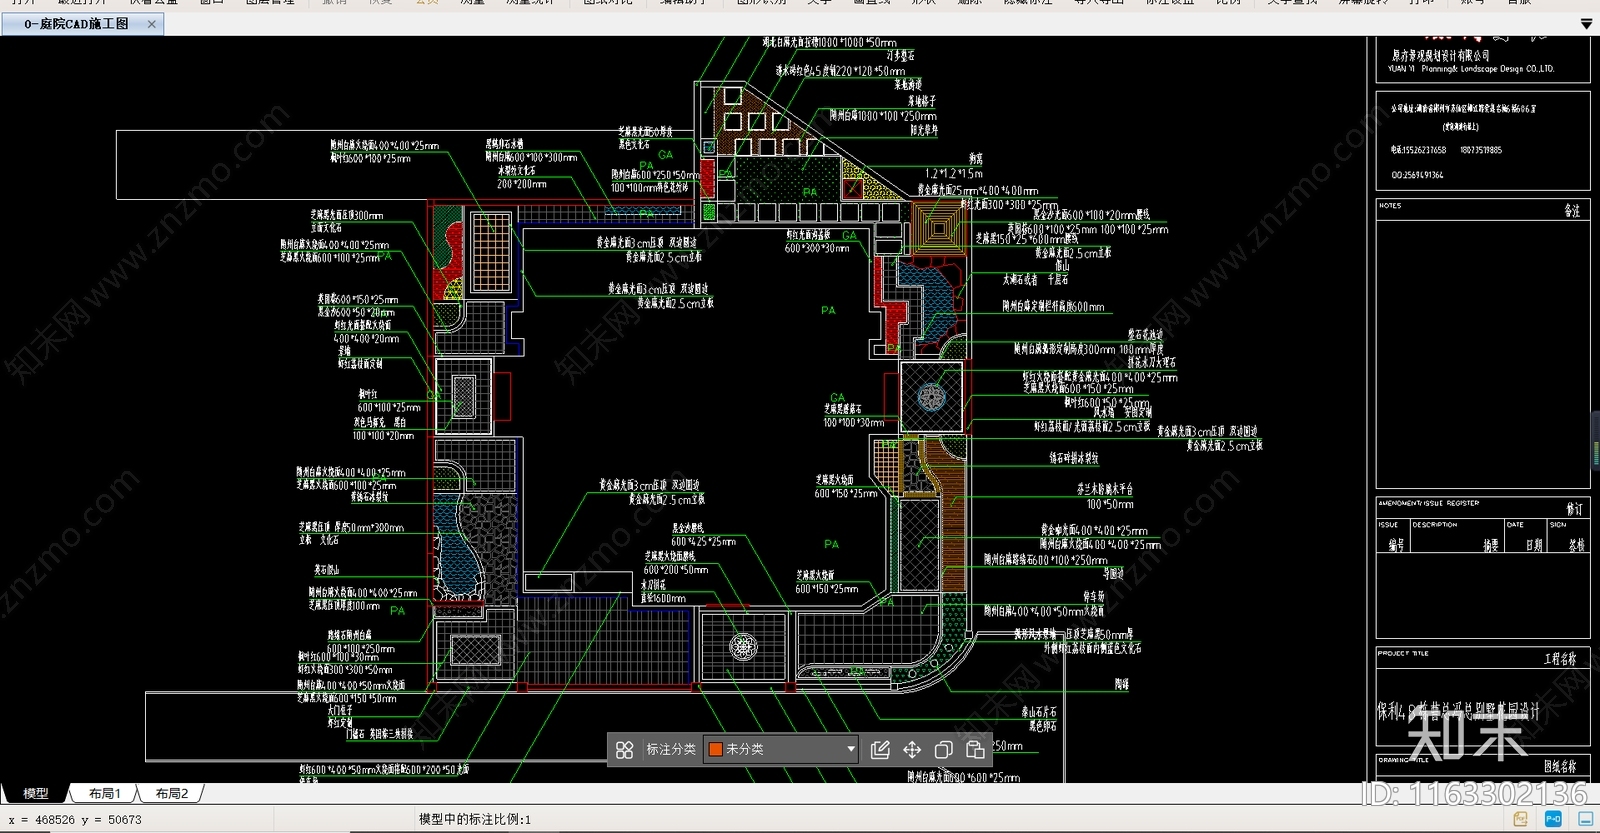Switch to the 布局1 layout tab
The image size is (1600, 833).
click(104, 793)
